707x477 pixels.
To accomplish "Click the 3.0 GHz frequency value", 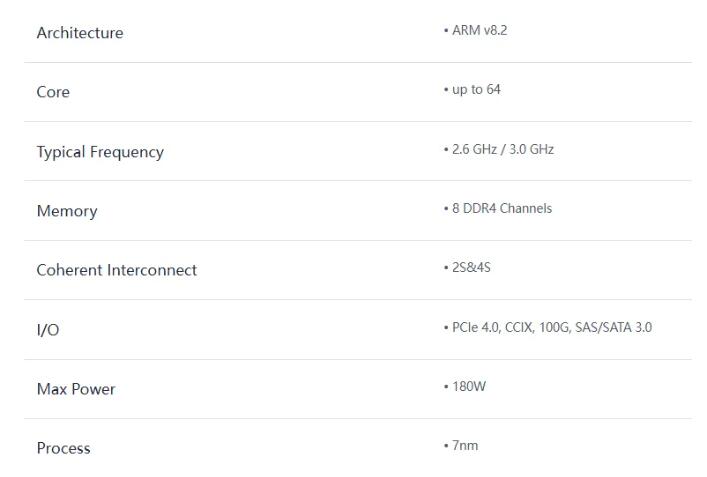I will point(531,149).
